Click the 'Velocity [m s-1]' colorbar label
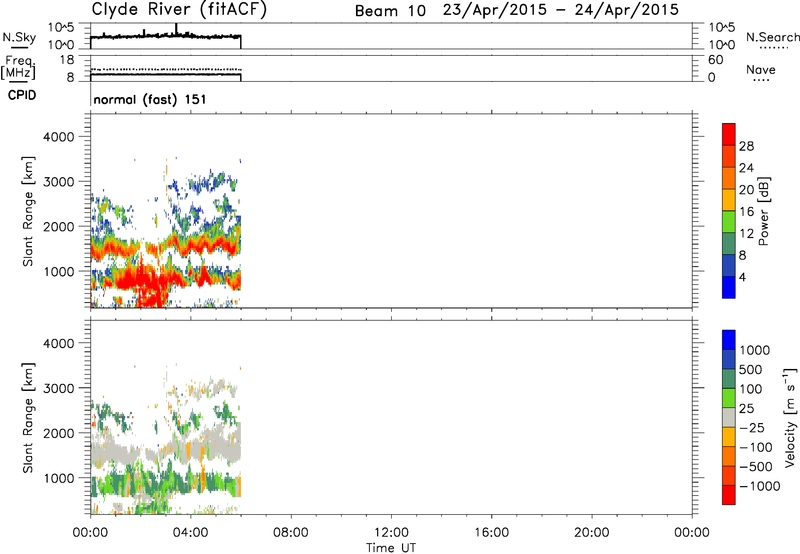The height and width of the screenshot is (554, 800). 790,417
